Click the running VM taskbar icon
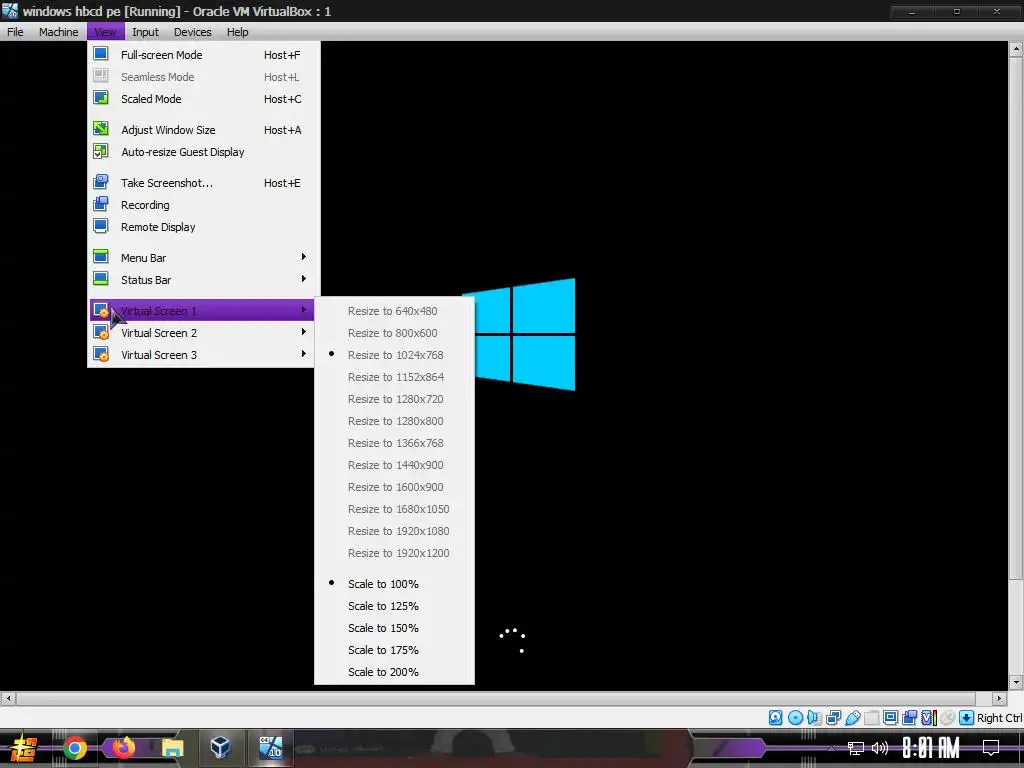 coord(270,748)
